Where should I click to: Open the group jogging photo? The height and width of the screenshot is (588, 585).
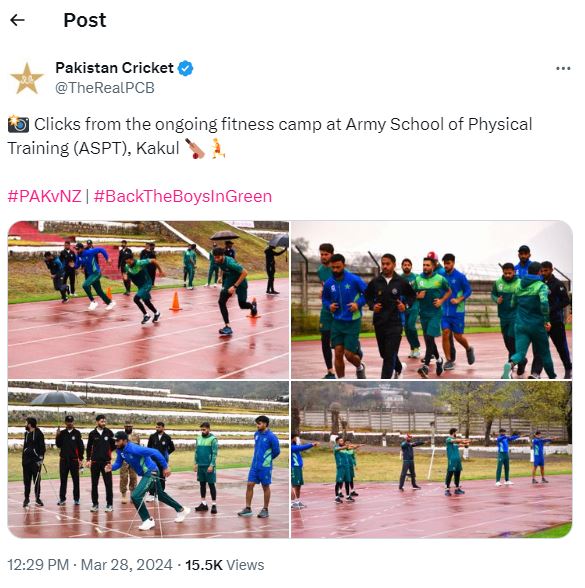pyautogui.click(x=432, y=300)
